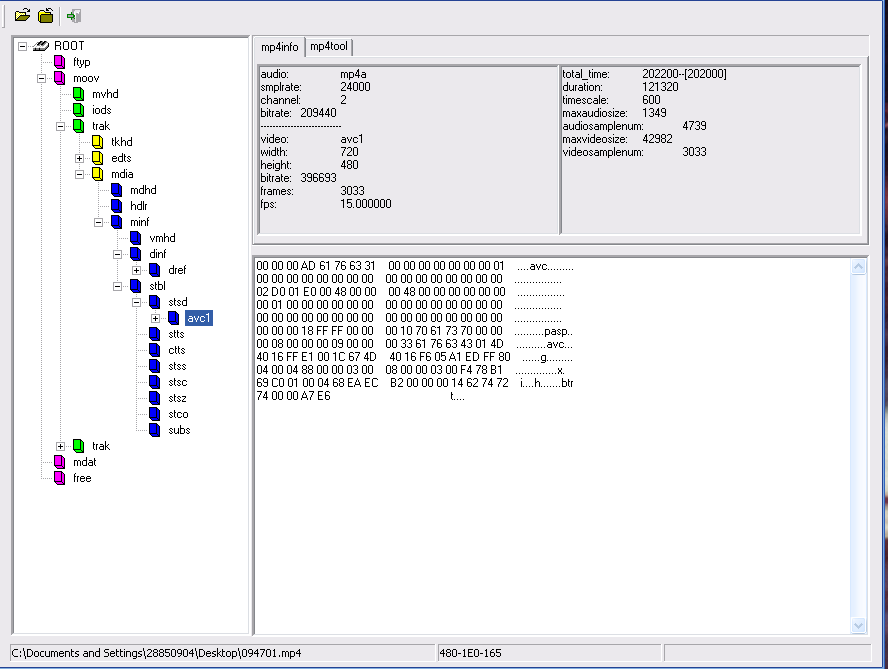Click the green mvhd box icon
The height and width of the screenshot is (669, 888).
tap(79, 94)
